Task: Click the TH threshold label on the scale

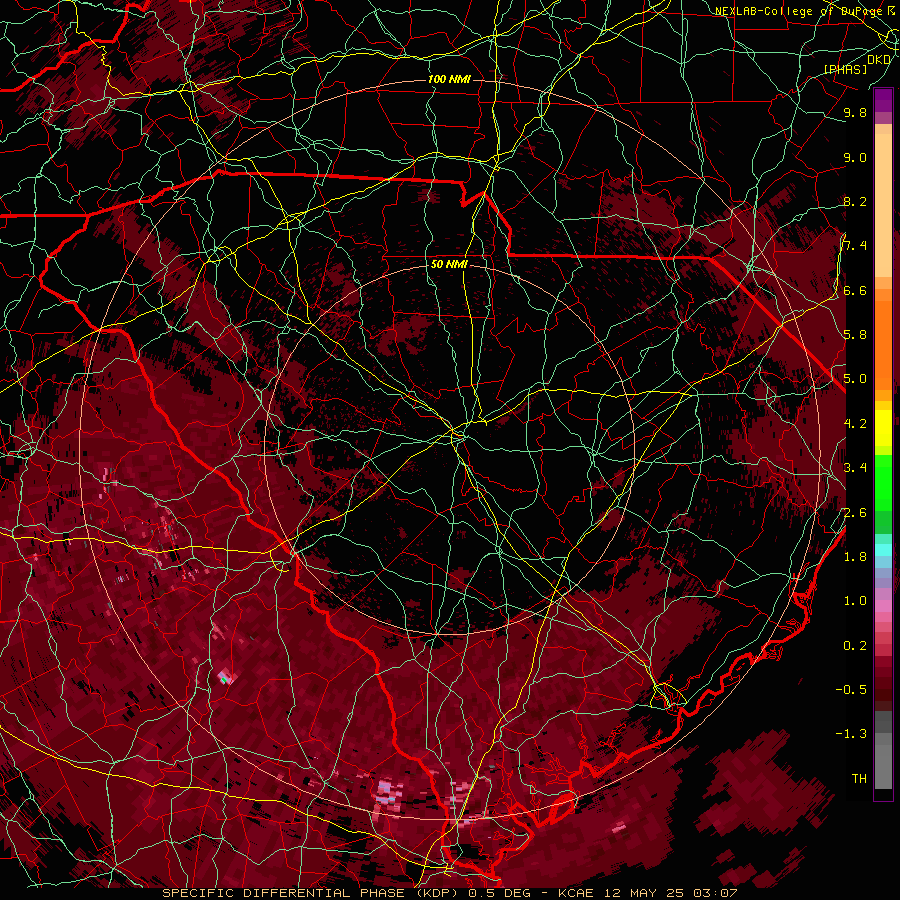Action: pos(859,778)
